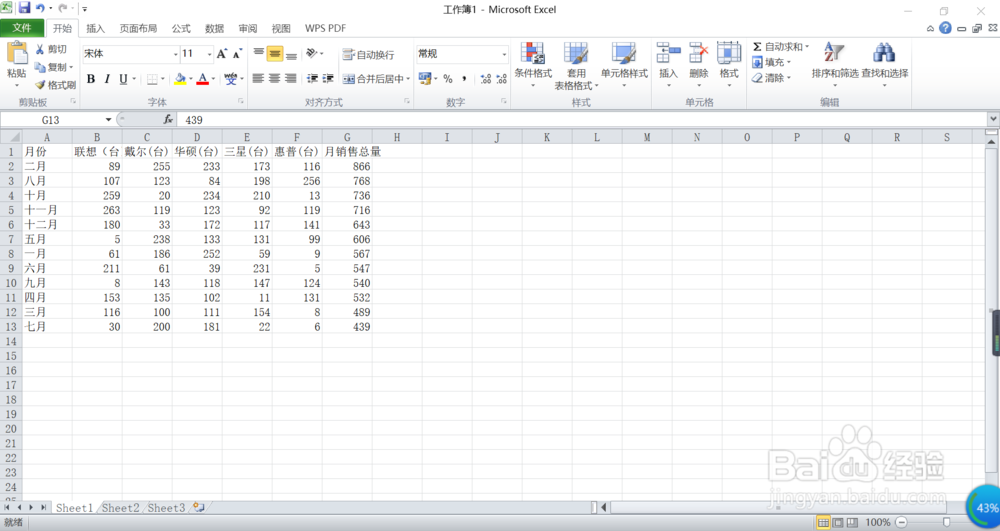Apply comma style number format
This screenshot has height=531, width=1000.
tap(464, 78)
